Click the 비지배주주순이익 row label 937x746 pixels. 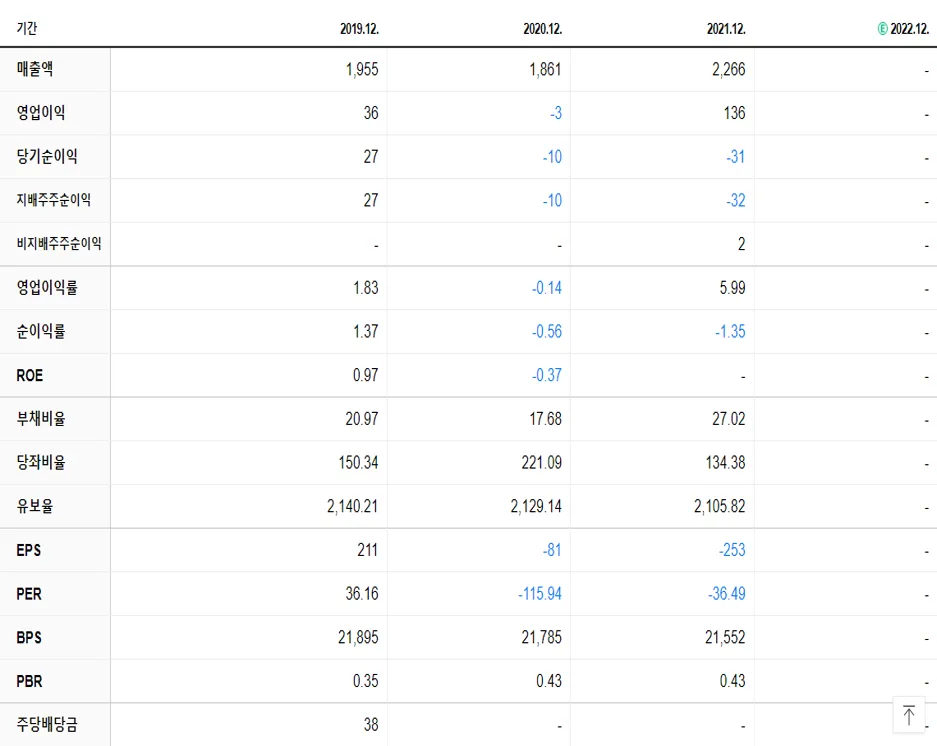tap(59, 243)
